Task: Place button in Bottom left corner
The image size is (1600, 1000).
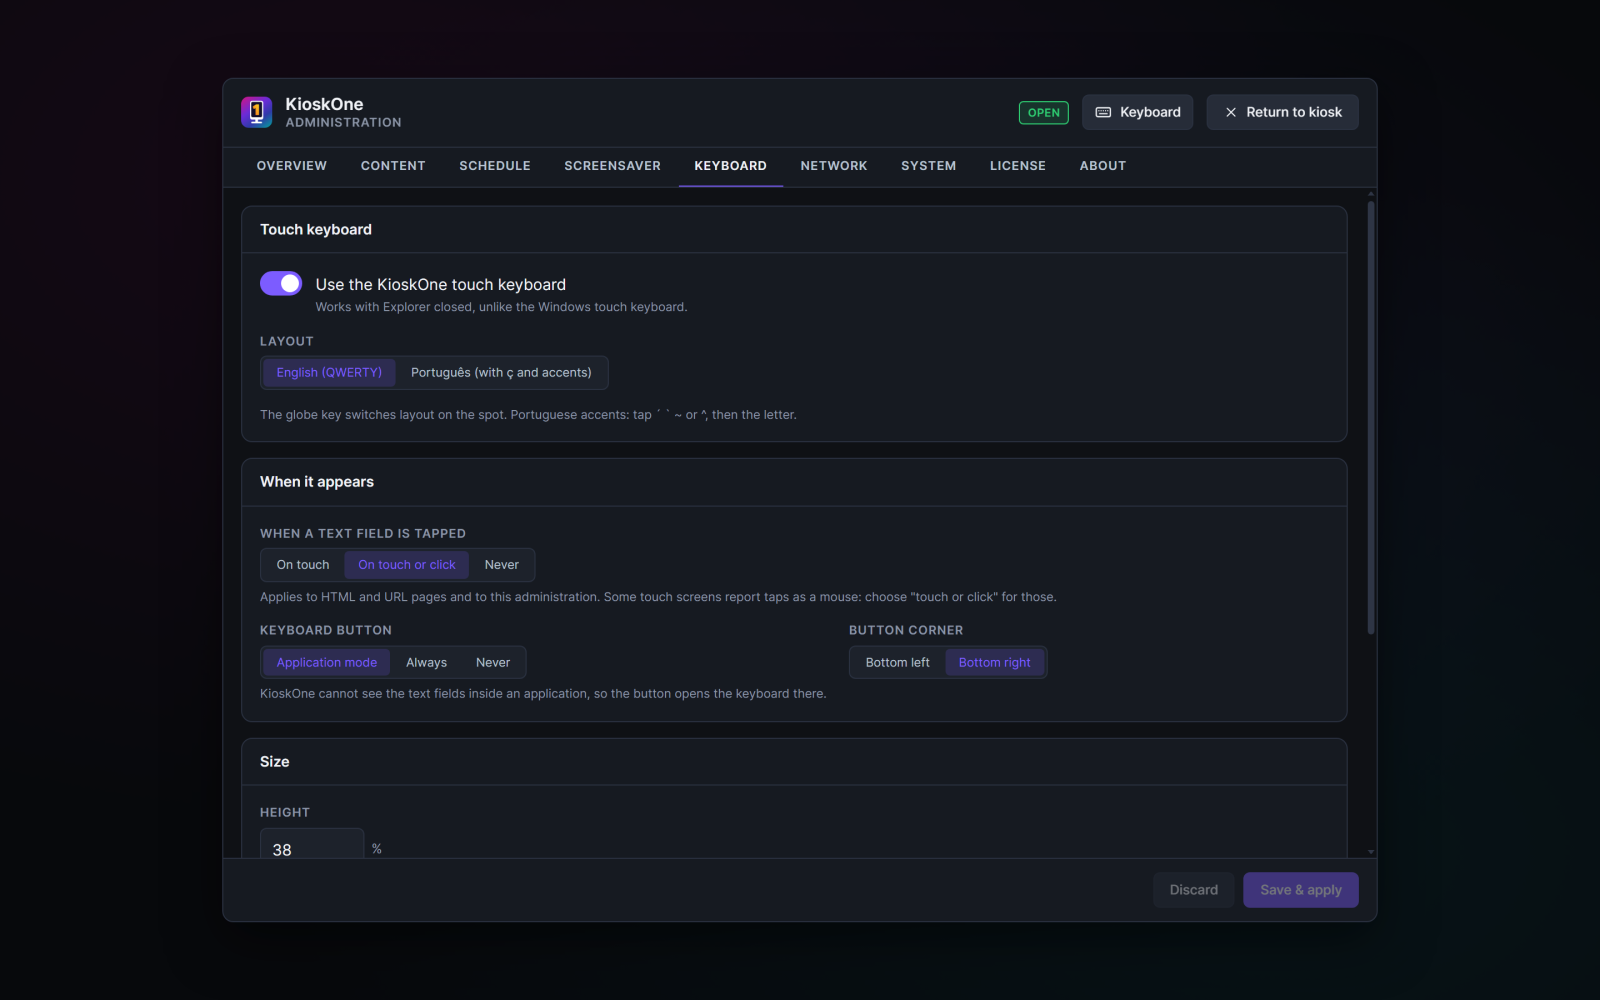Action: 897,662
